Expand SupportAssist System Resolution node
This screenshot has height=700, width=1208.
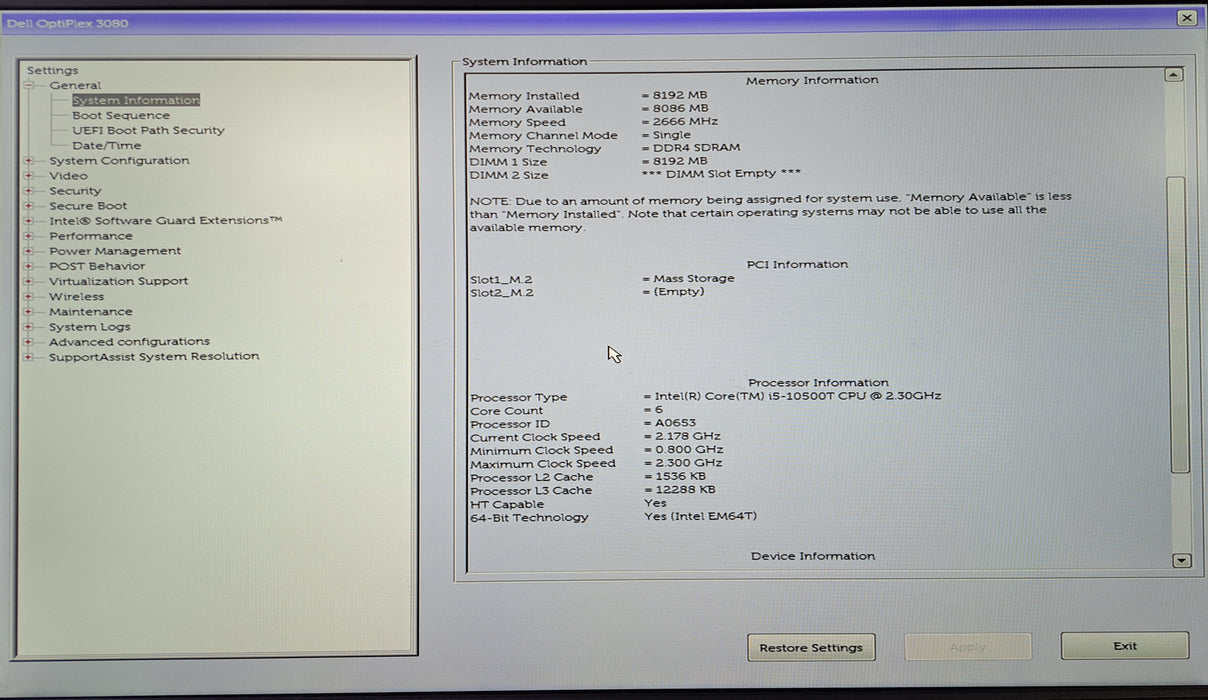point(29,356)
